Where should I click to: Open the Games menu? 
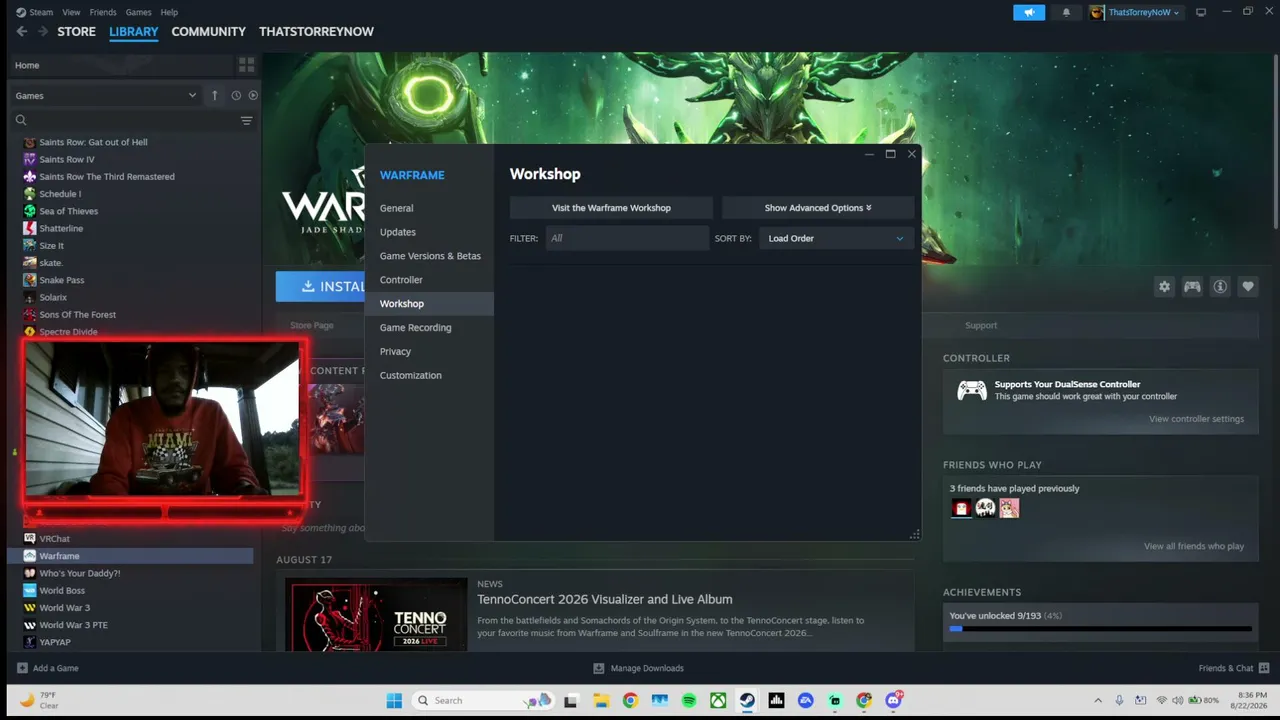(138, 12)
